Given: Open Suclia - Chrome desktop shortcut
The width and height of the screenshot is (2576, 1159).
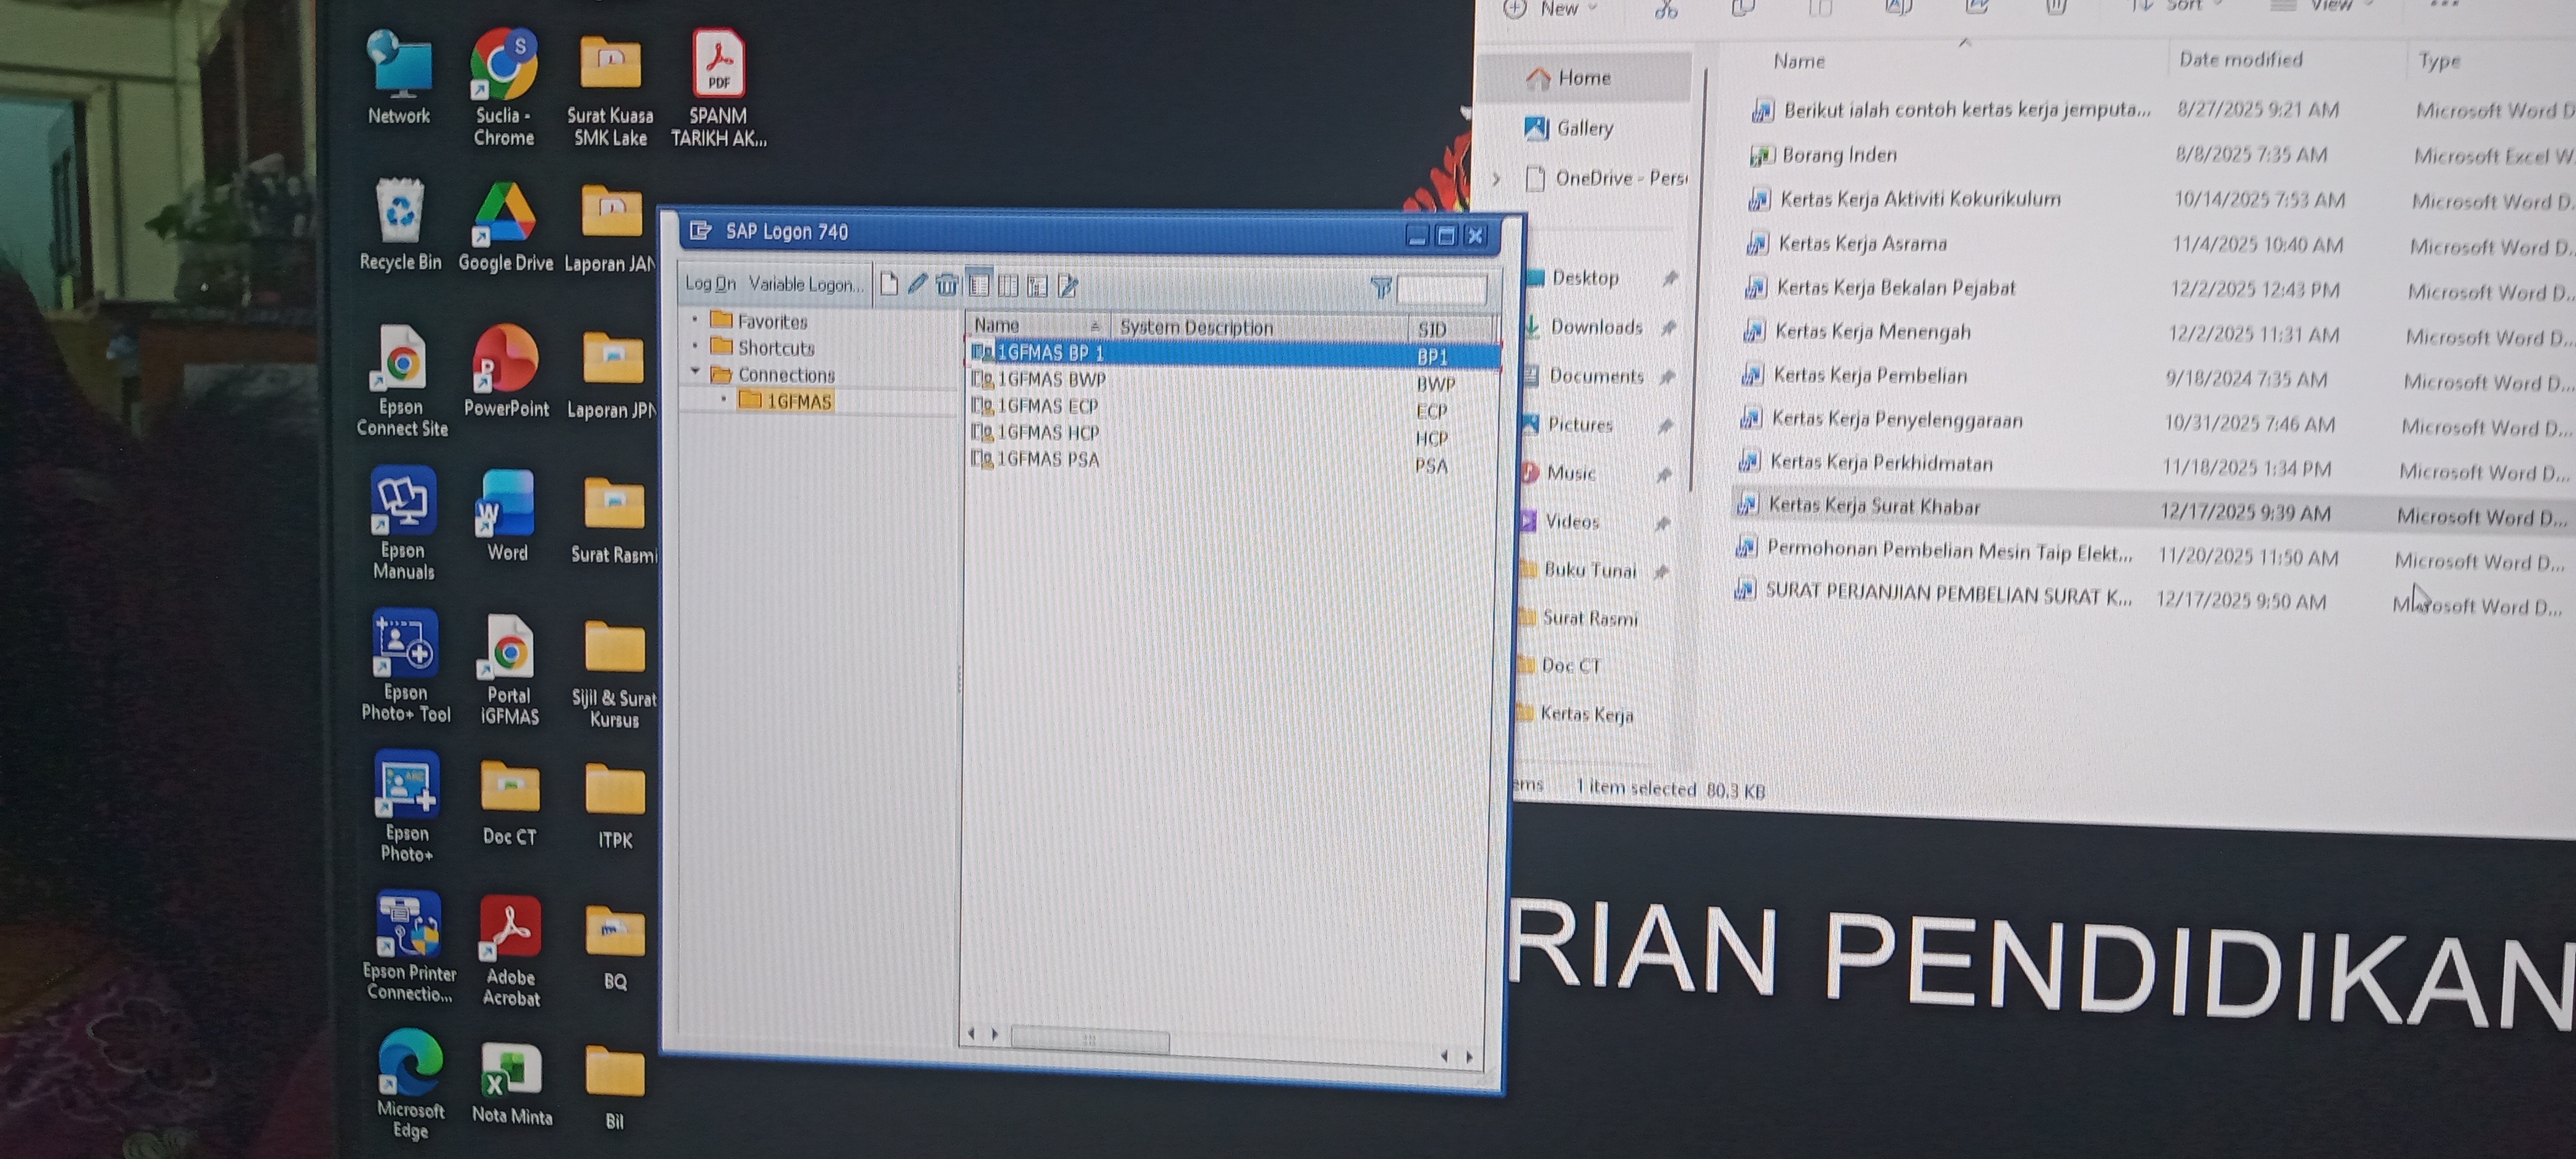Looking at the screenshot, I should tap(504, 88).
